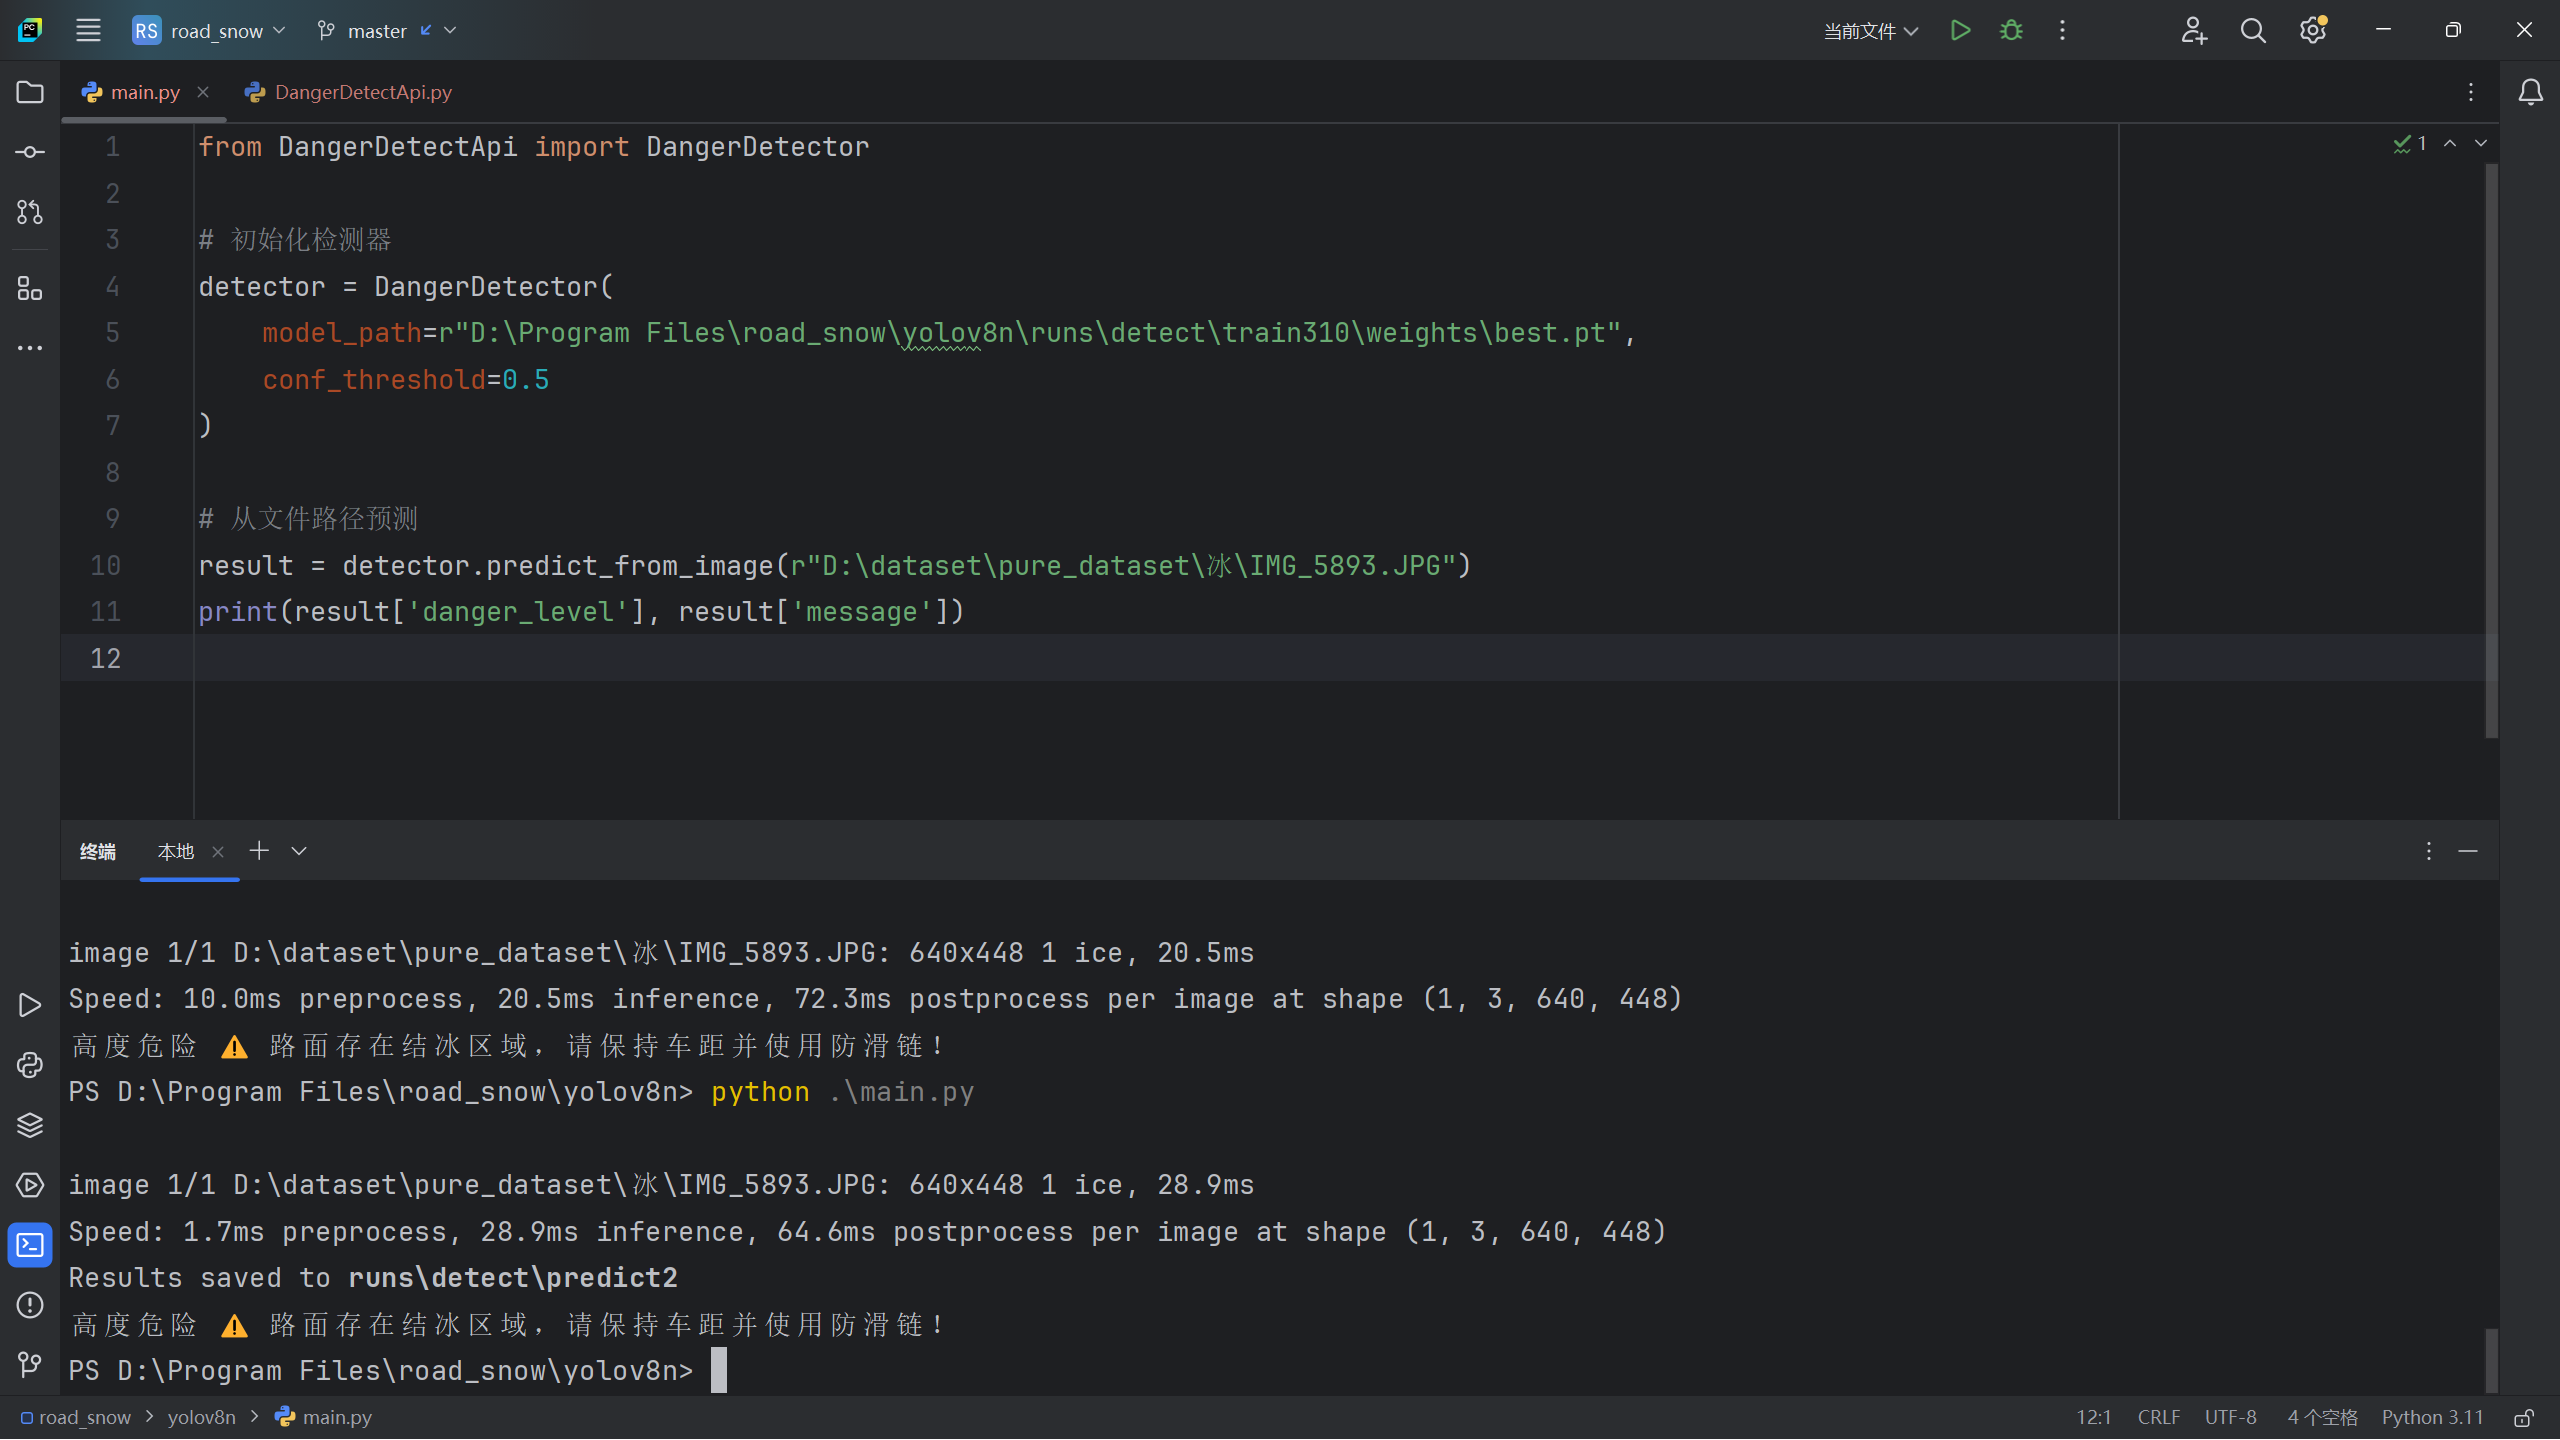This screenshot has width=2560, height=1440.
Task: Switch Python 3.11 interpreter
Action: click(x=2432, y=1418)
